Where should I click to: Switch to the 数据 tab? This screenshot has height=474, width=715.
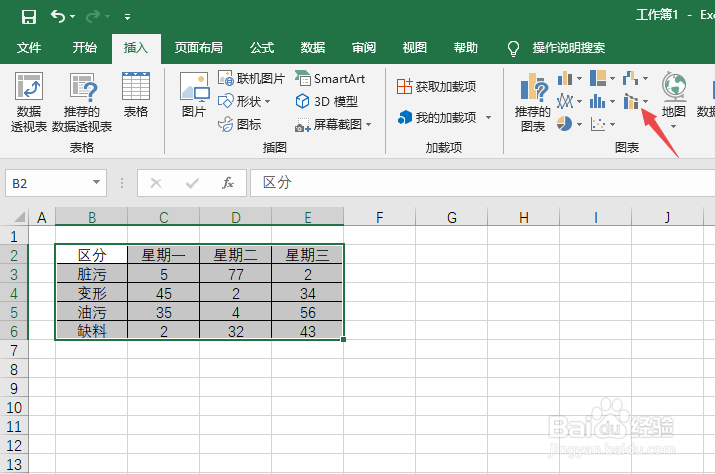tap(313, 47)
